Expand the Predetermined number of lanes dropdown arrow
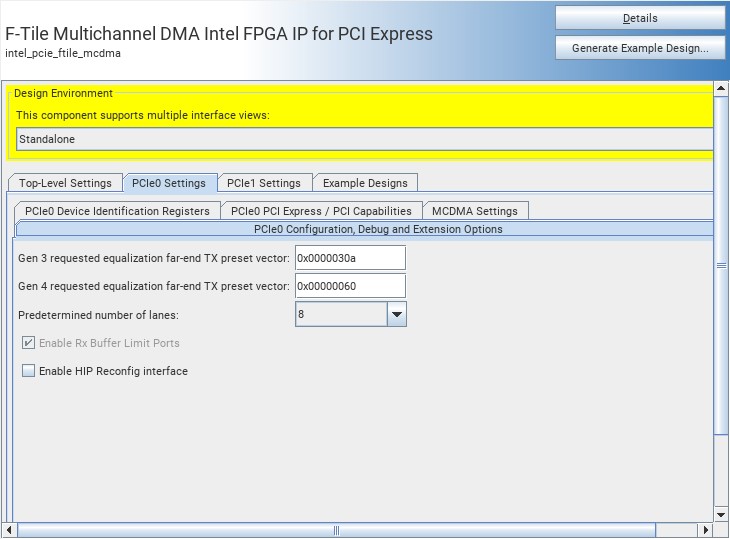Viewport: 730px width, 539px height. (x=397, y=314)
